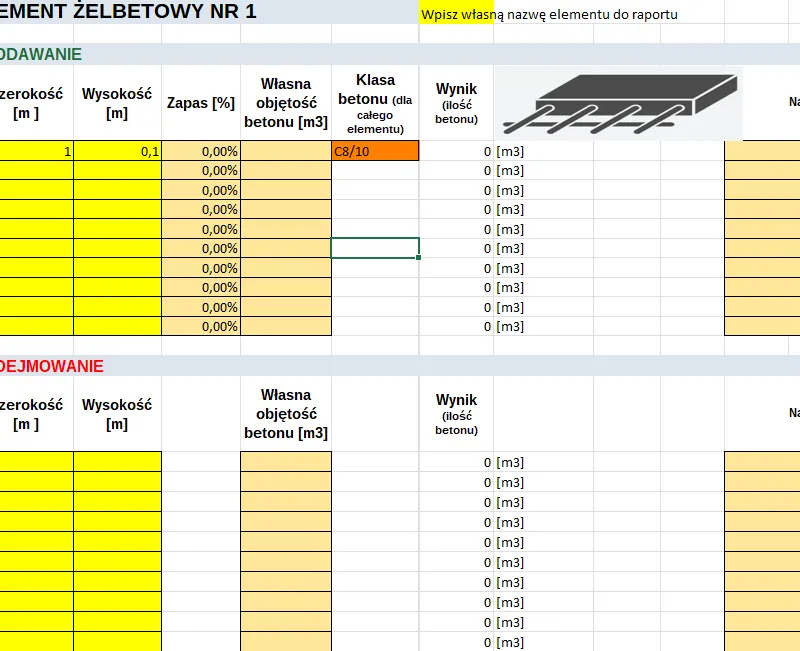Select the orange C8/10 concrete class cell
The height and width of the screenshot is (651, 800).
pos(375,151)
